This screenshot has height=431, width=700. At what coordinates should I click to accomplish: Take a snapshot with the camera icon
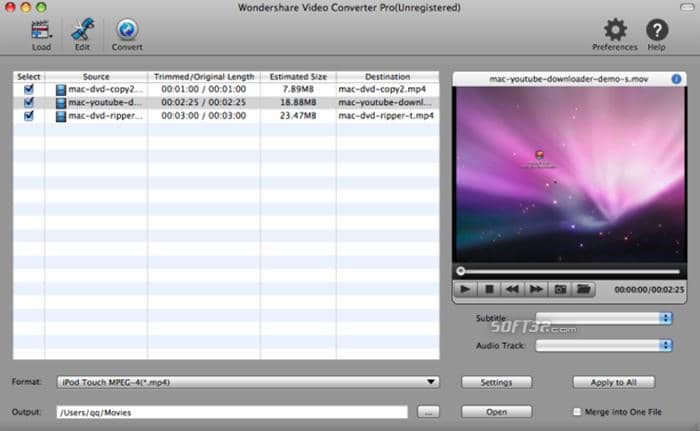pos(561,289)
